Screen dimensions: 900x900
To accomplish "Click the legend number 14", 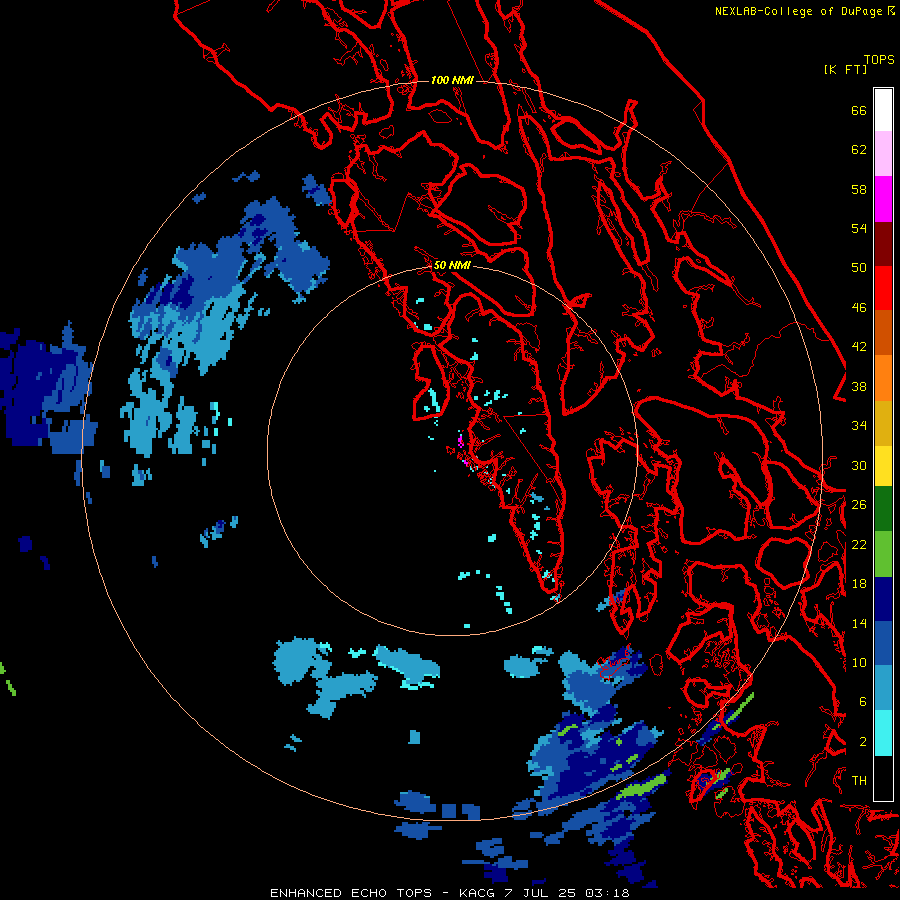I will point(859,623).
